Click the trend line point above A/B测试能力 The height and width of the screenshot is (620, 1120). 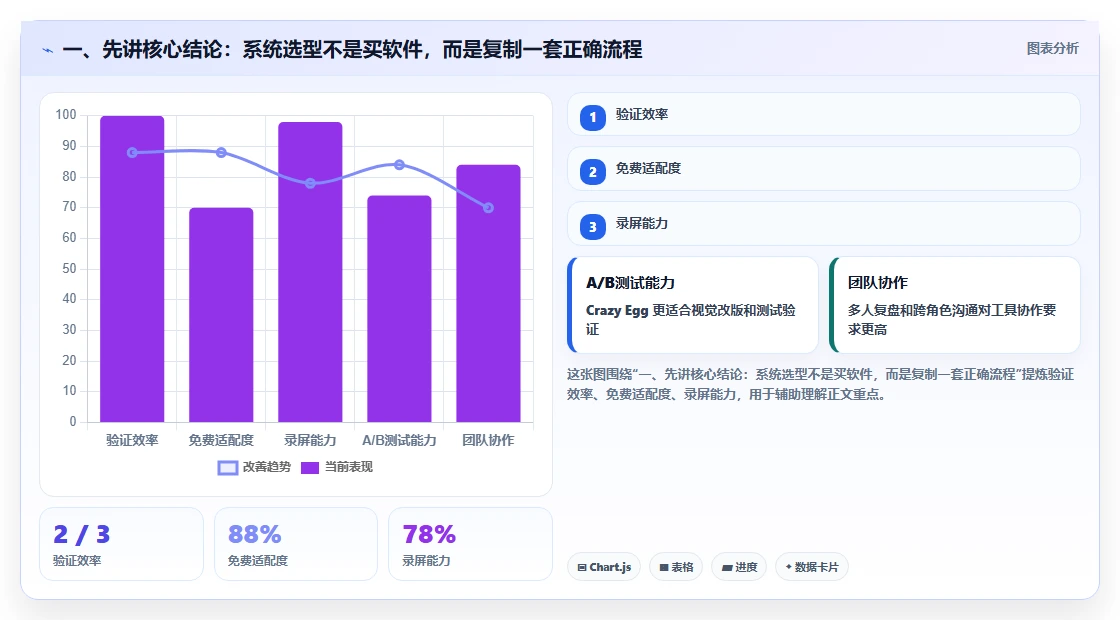click(x=399, y=165)
